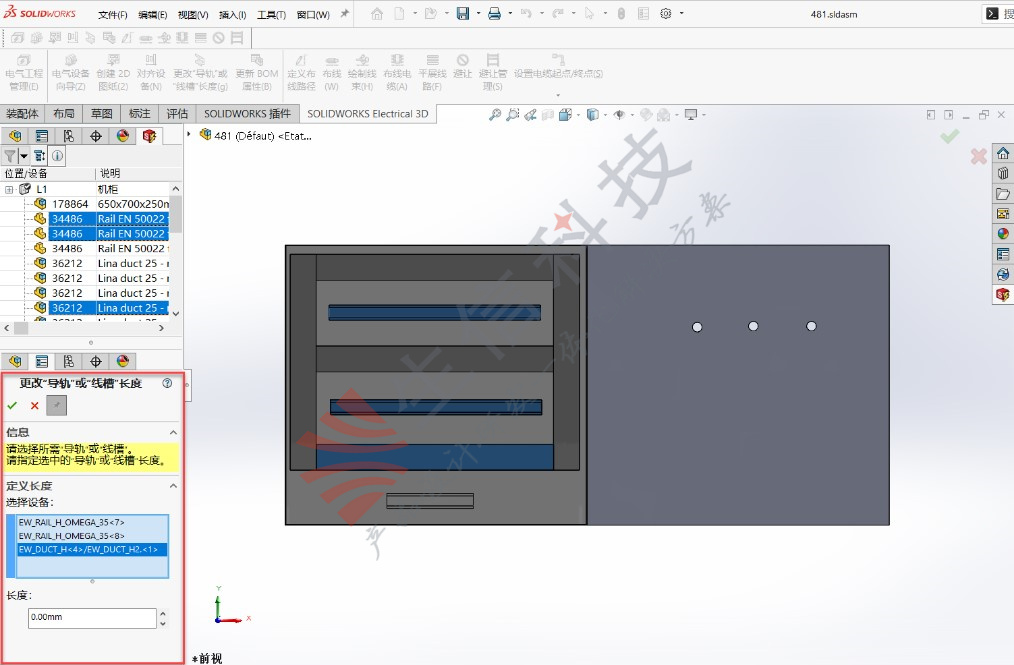Open the filter funnel dropdown arrow
This screenshot has width=1014, height=665.
[x=24, y=156]
